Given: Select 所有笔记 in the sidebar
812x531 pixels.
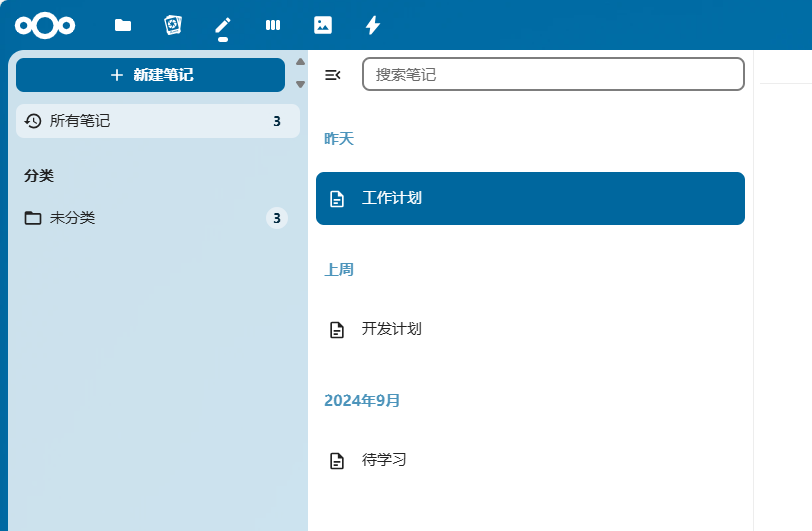Looking at the screenshot, I should (x=158, y=121).
